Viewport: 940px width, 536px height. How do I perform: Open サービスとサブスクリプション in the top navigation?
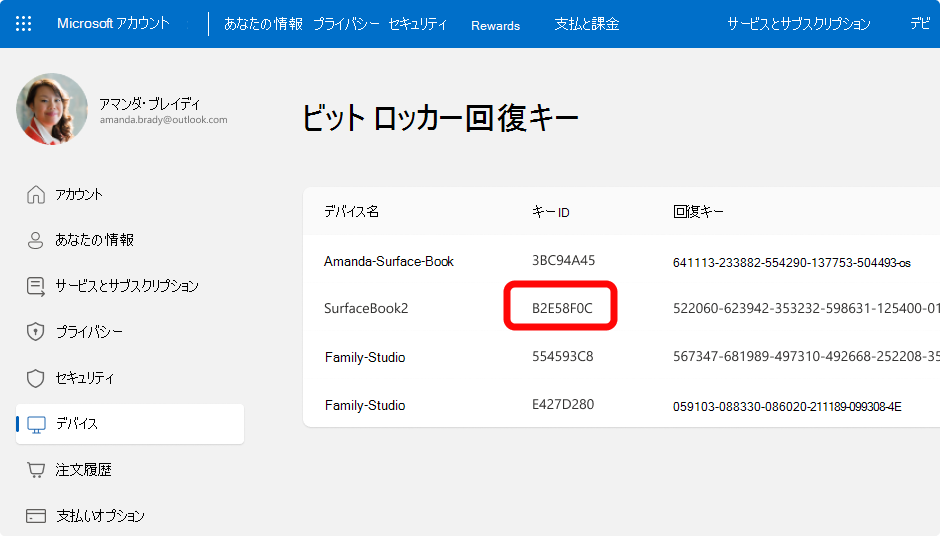(x=799, y=24)
